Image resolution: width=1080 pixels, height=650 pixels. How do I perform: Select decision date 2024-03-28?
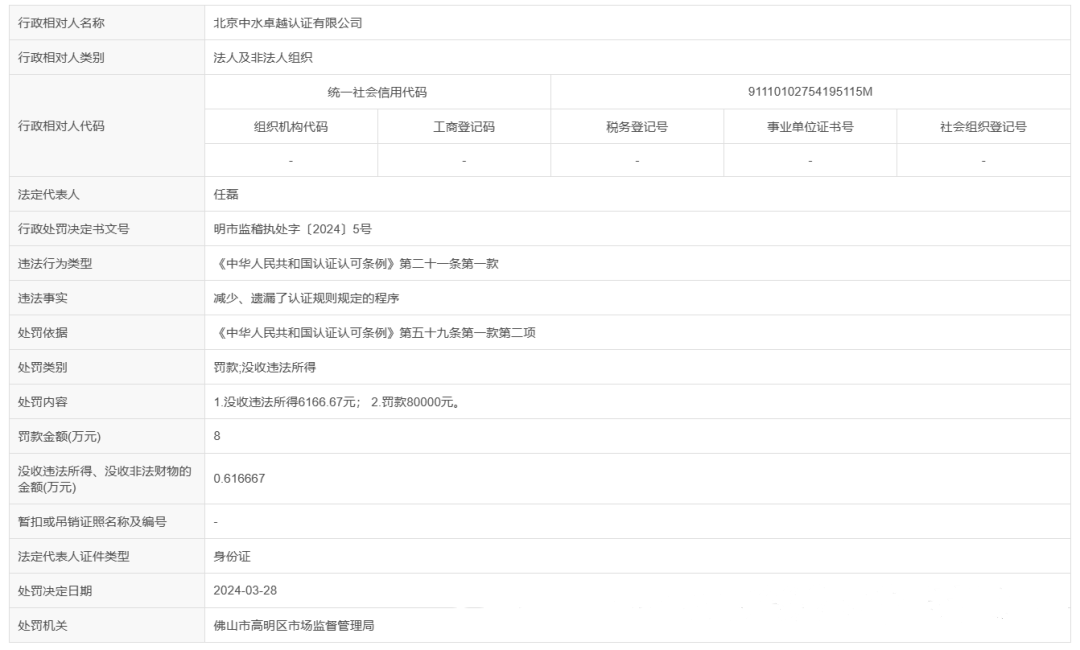click(245, 590)
